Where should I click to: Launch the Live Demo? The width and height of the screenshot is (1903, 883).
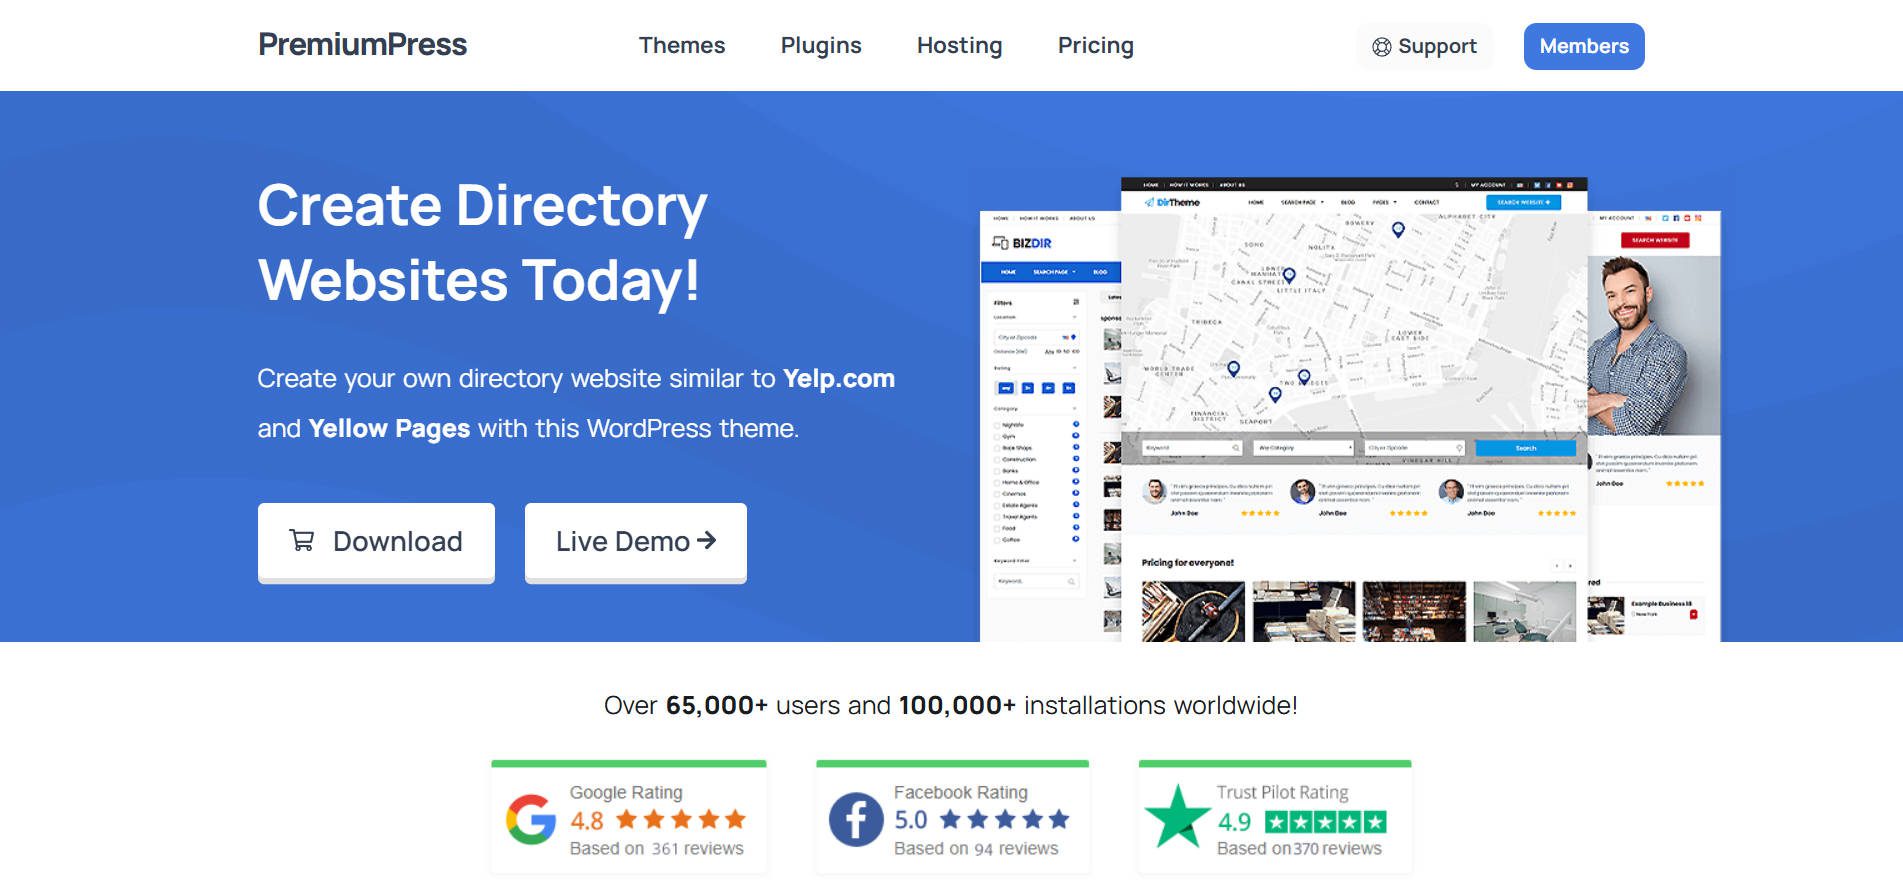636,542
